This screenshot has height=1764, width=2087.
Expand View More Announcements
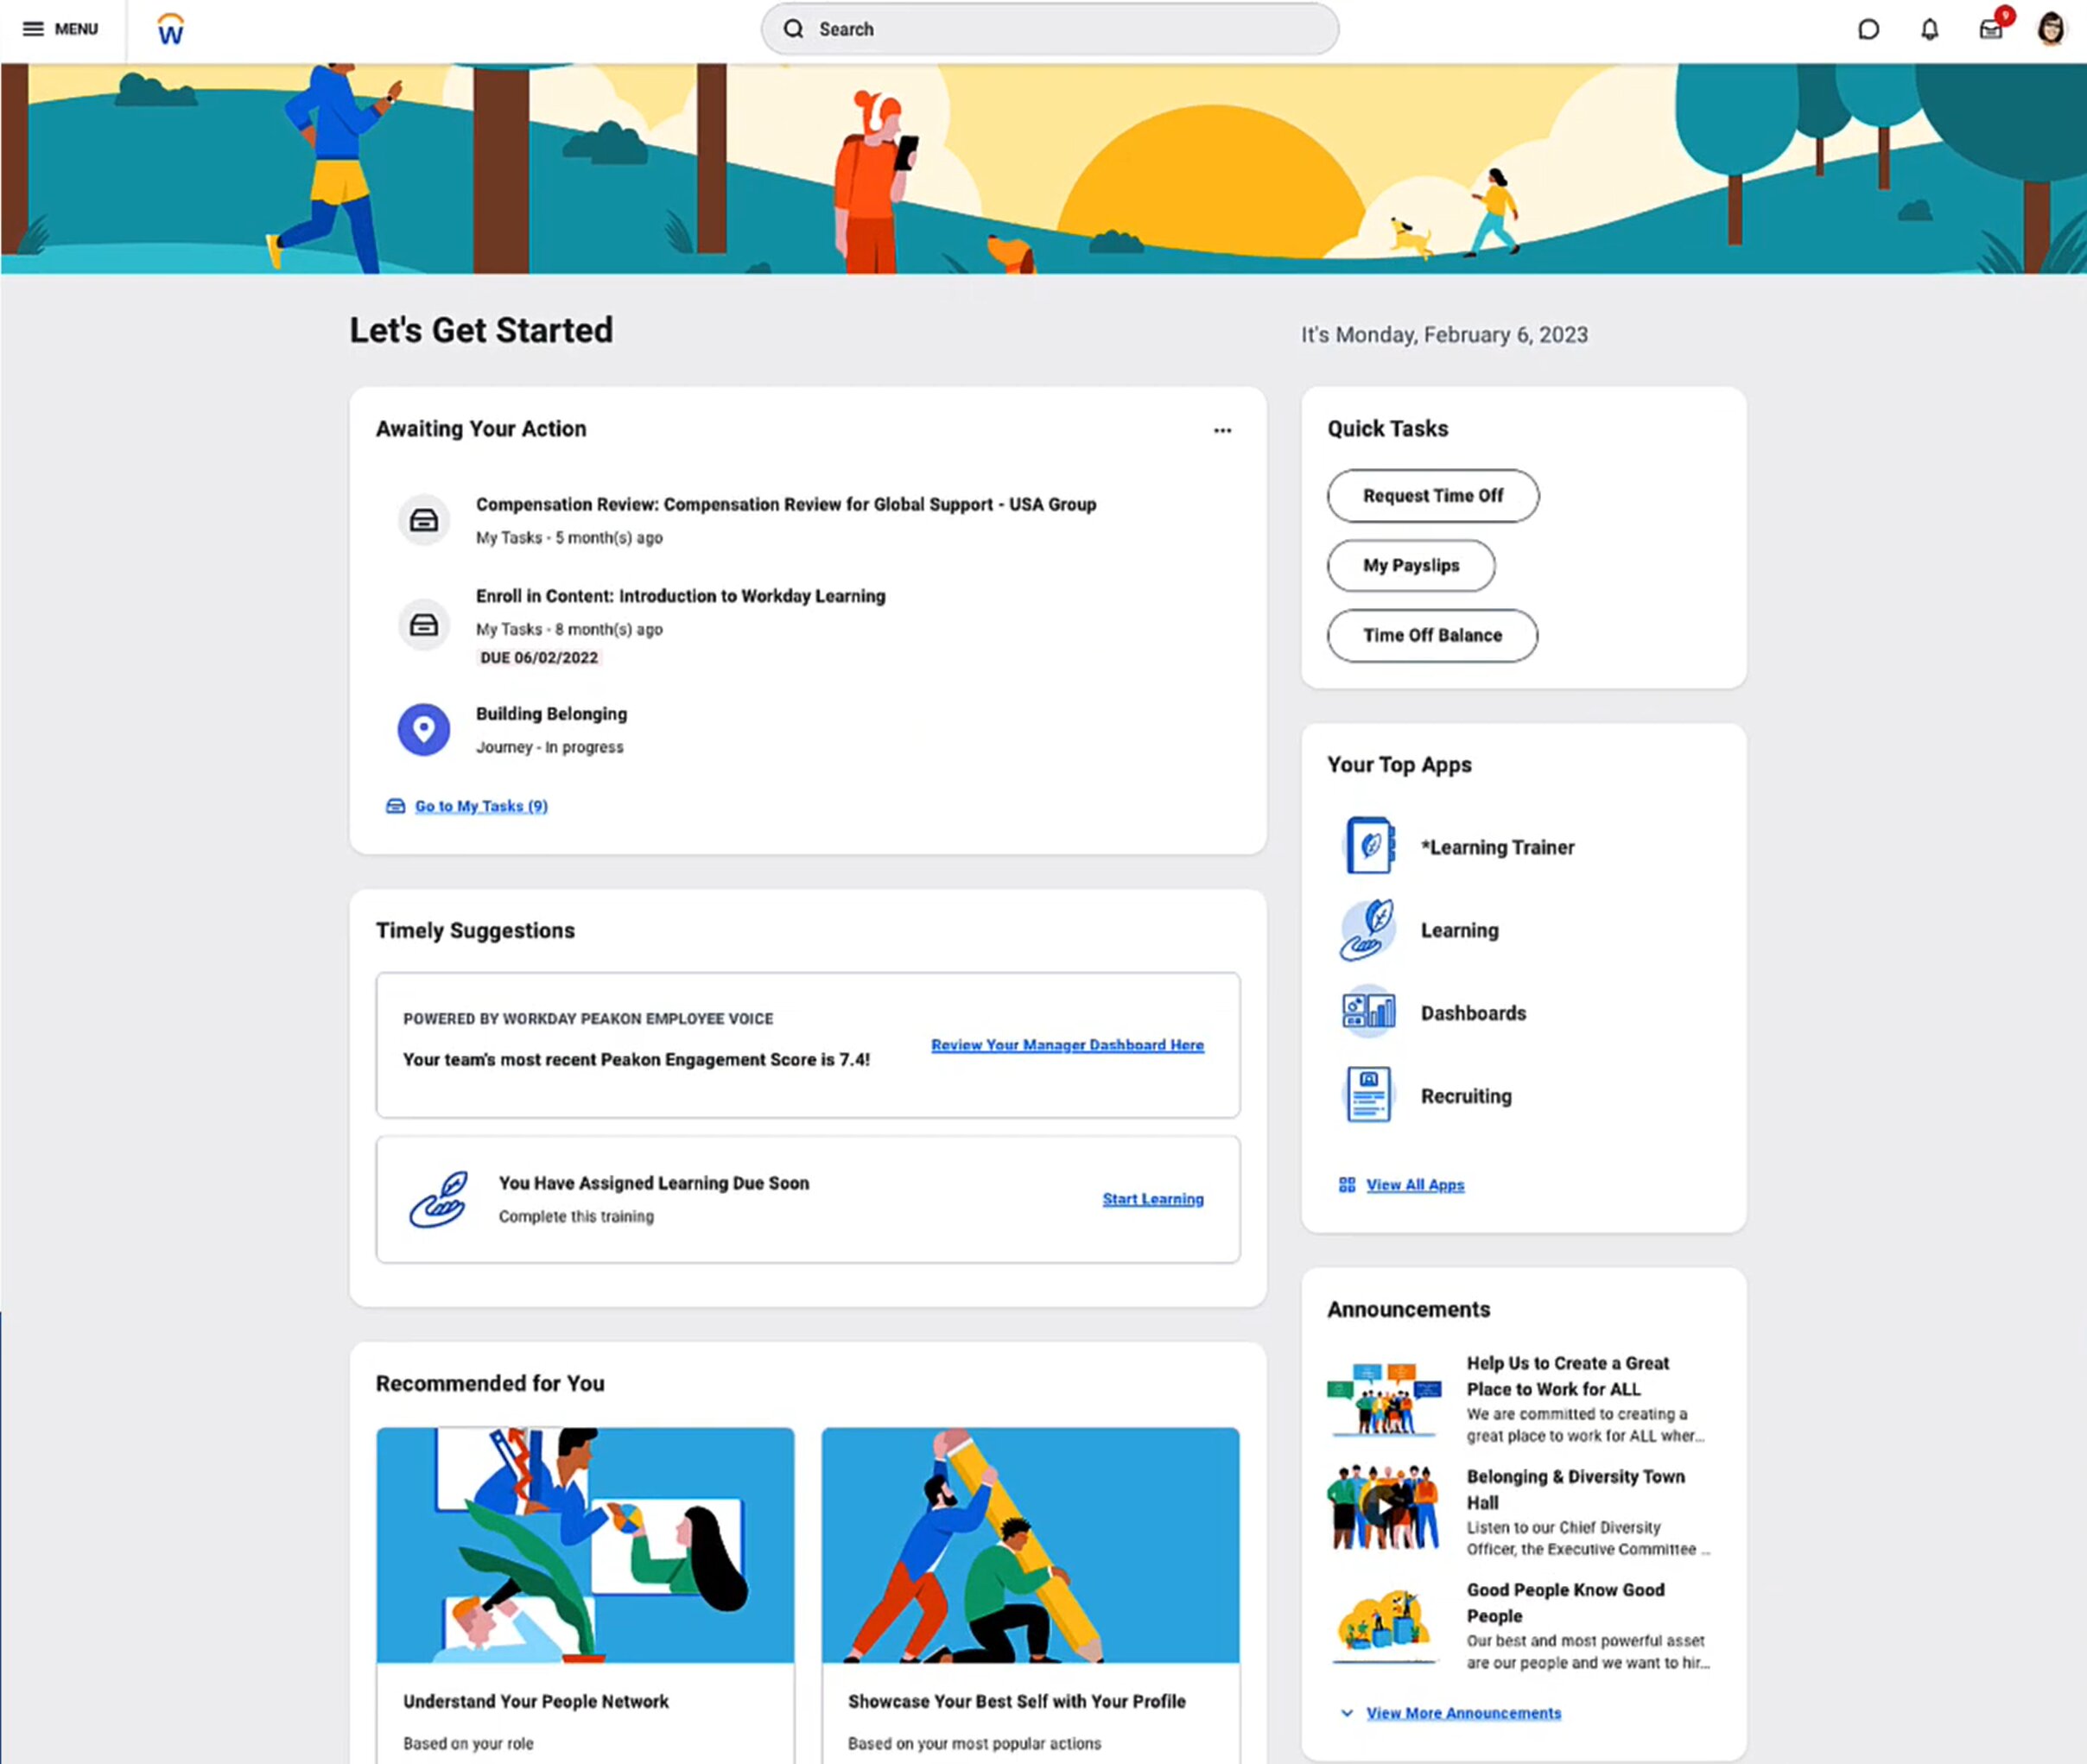pos(1462,1713)
